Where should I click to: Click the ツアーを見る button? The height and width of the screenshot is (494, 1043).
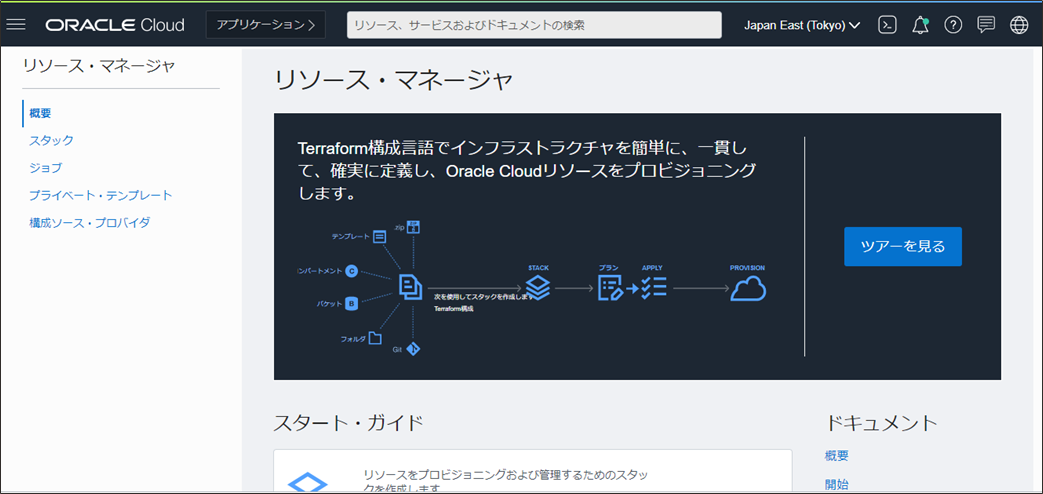(903, 247)
